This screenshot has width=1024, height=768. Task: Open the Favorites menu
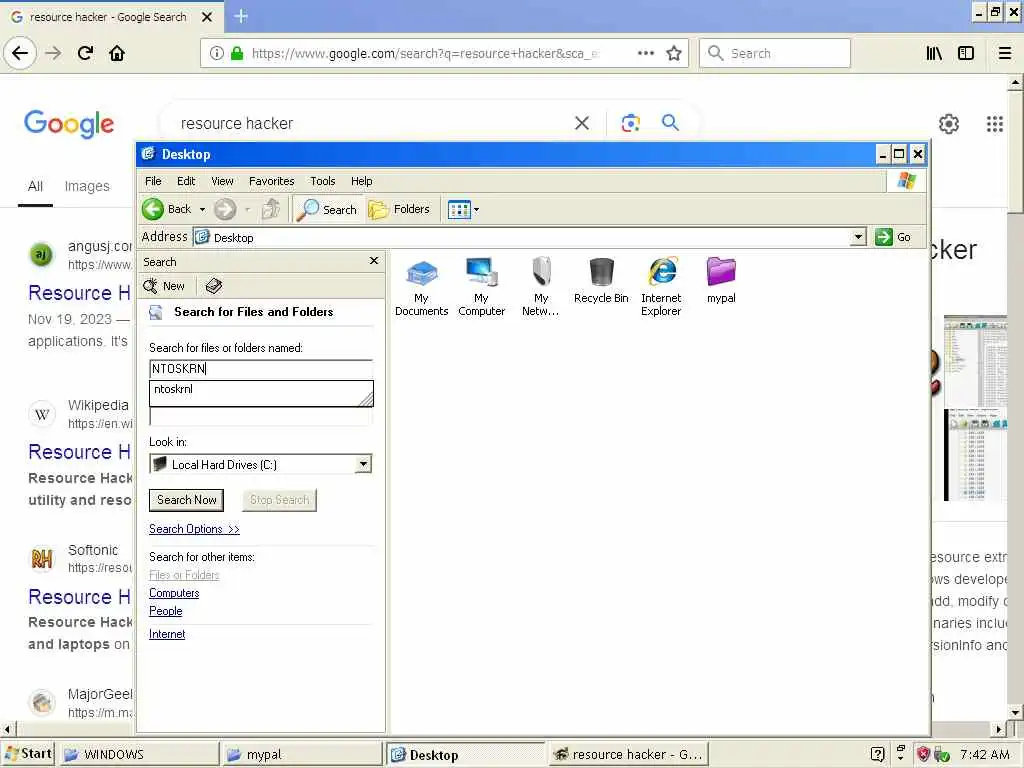tap(272, 181)
